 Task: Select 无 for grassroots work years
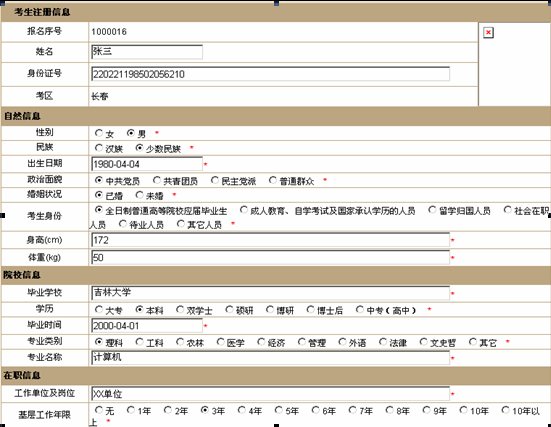99,409
